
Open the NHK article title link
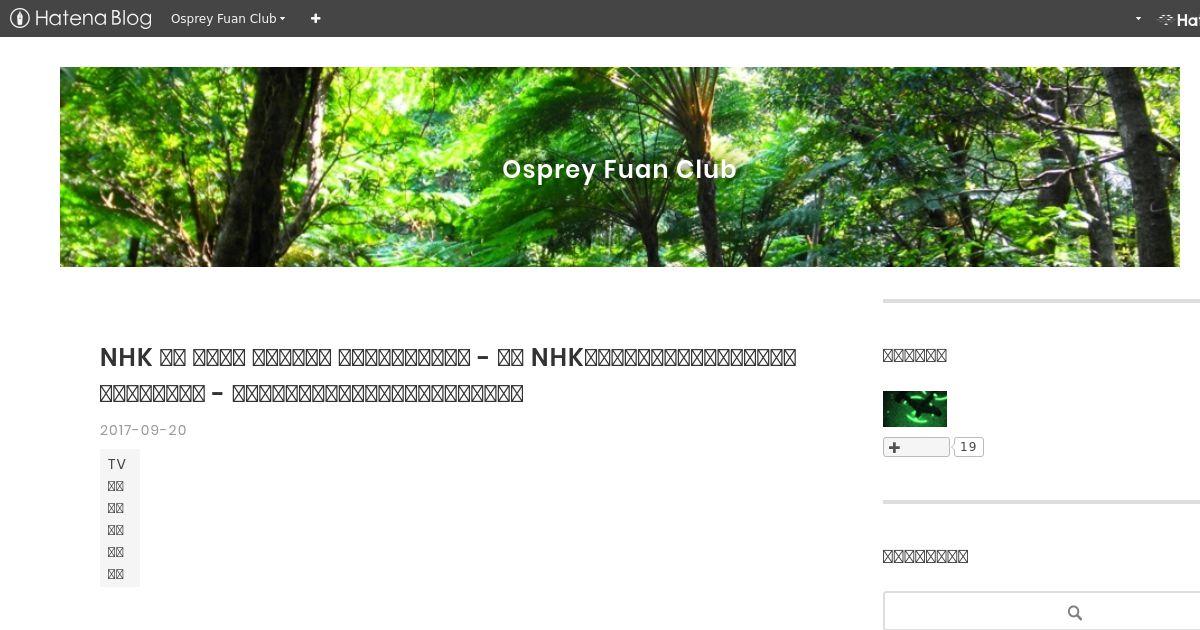(x=448, y=375)
